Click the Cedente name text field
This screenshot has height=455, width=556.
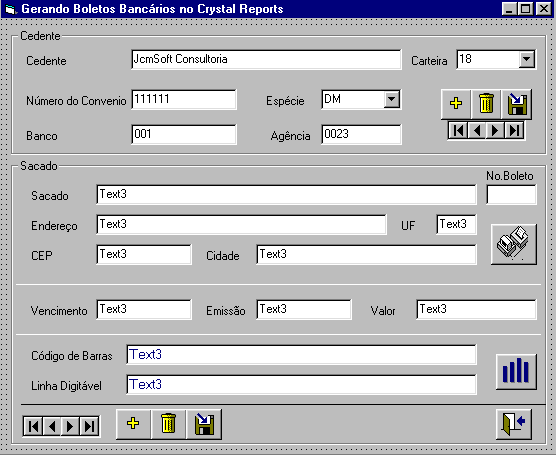(266, 59)
